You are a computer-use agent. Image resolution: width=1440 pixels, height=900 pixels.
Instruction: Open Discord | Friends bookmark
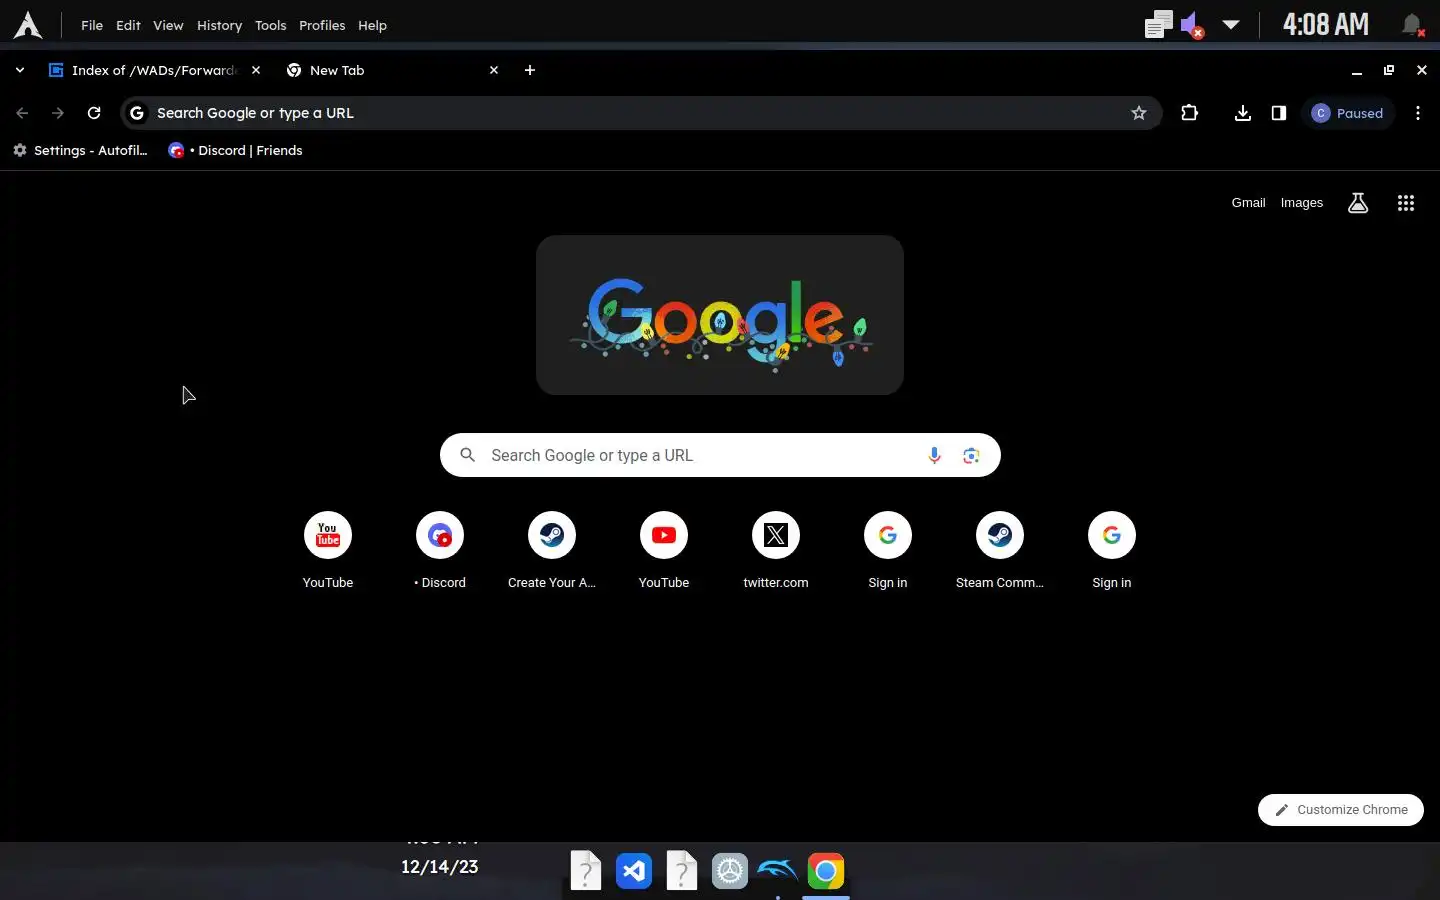(236, 150)
